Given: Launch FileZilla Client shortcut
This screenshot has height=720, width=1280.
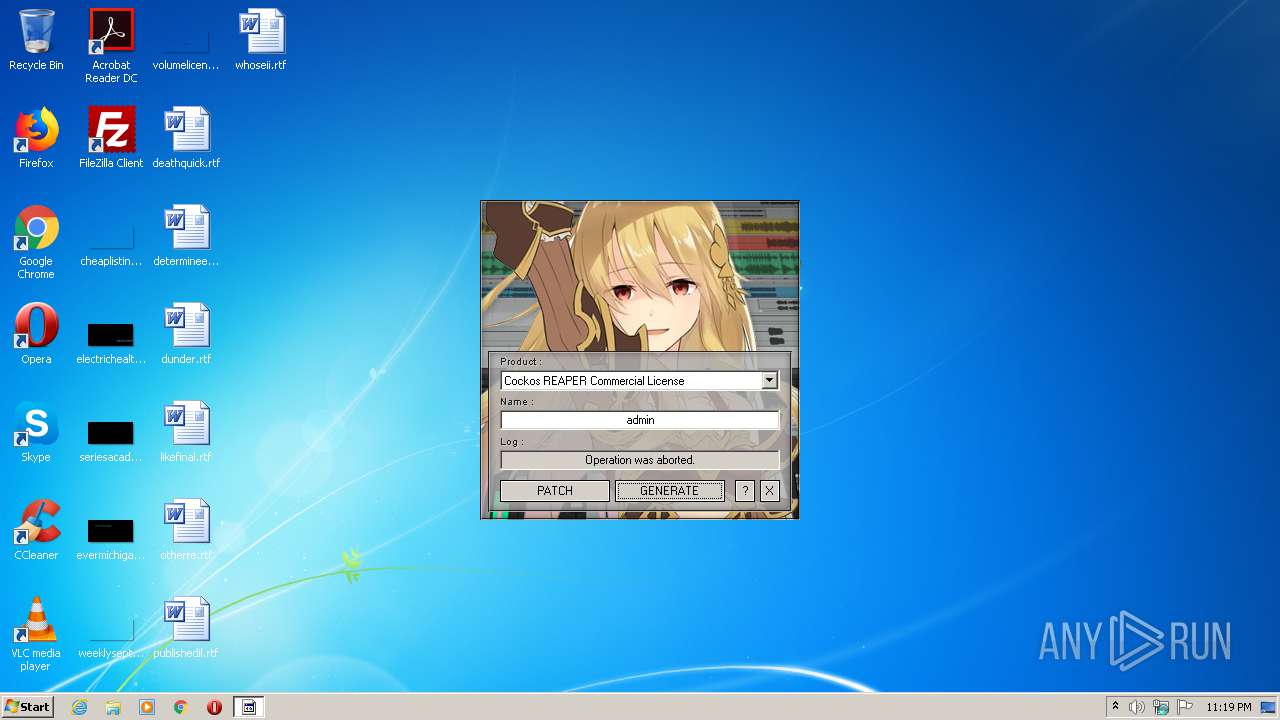Looking at the screenshot, I should (x=111, y=138).
